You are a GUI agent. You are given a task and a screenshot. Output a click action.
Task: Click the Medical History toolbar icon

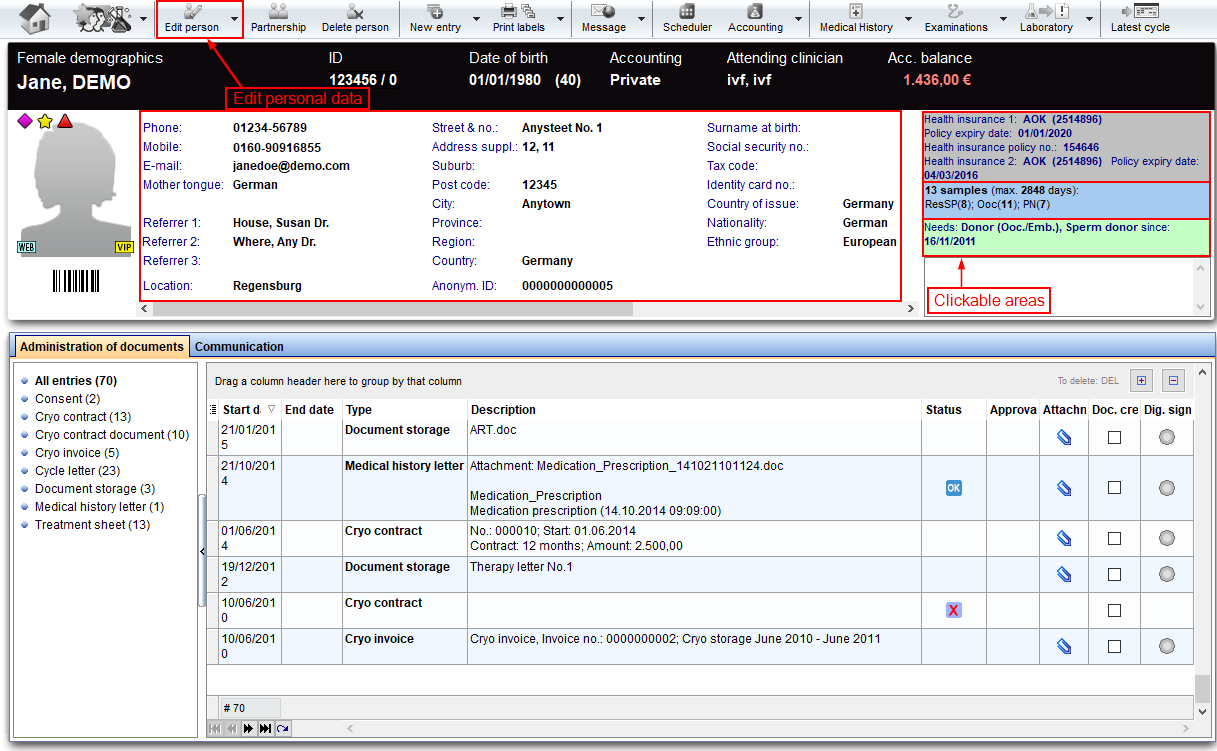tap(856, 19)
